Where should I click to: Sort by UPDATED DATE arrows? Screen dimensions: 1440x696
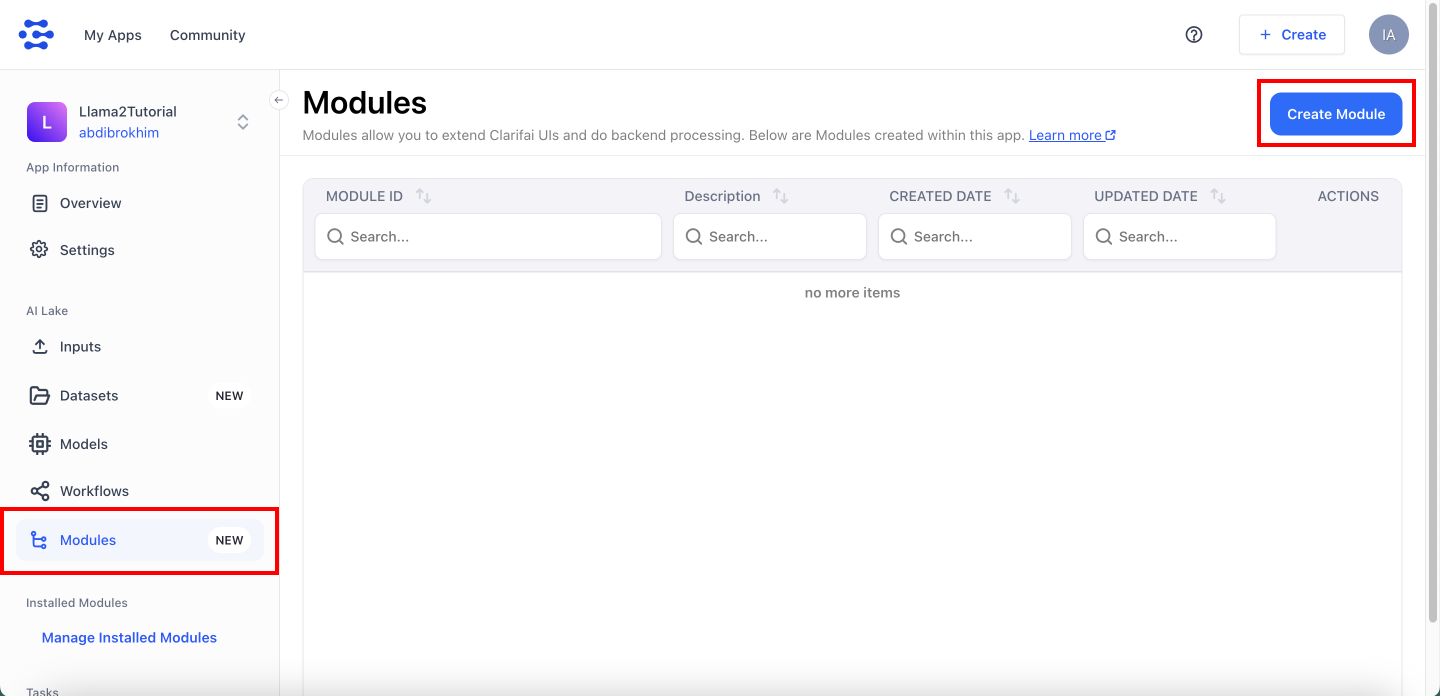coord(1217,196)
